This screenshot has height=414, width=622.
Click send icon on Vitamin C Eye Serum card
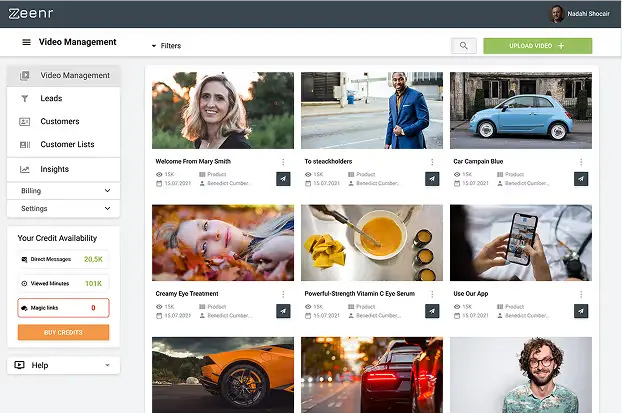(x=432, y=311)
